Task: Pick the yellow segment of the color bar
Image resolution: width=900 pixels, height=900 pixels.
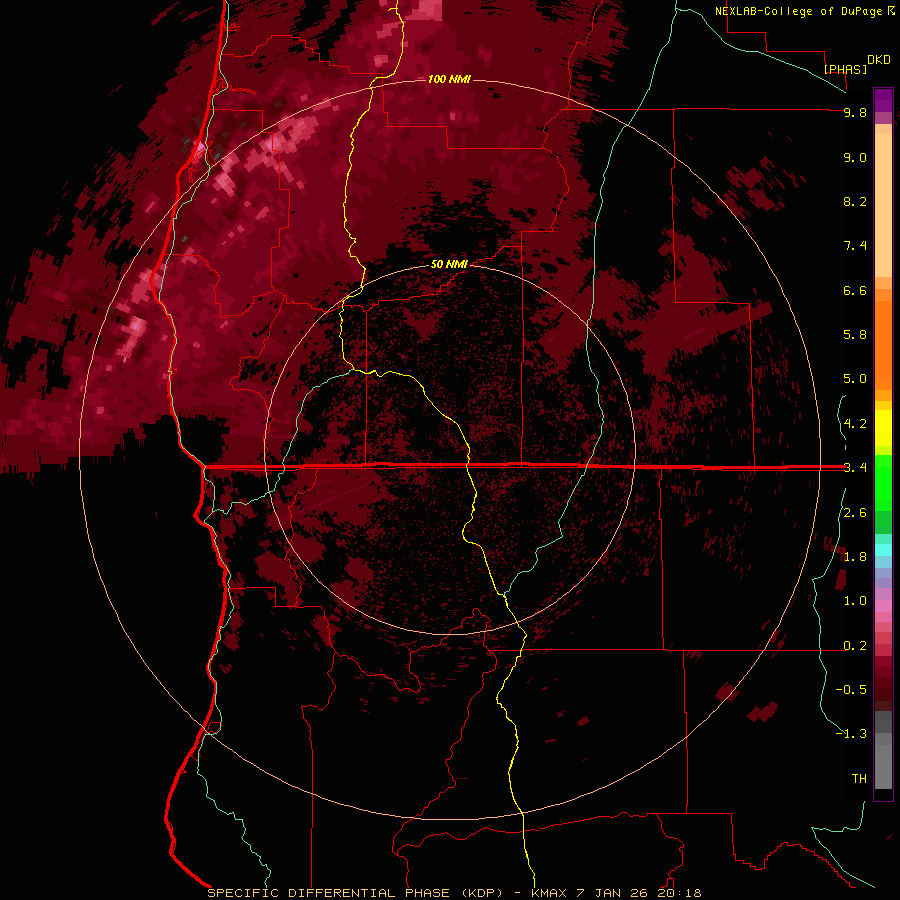Action: [883, 428]
